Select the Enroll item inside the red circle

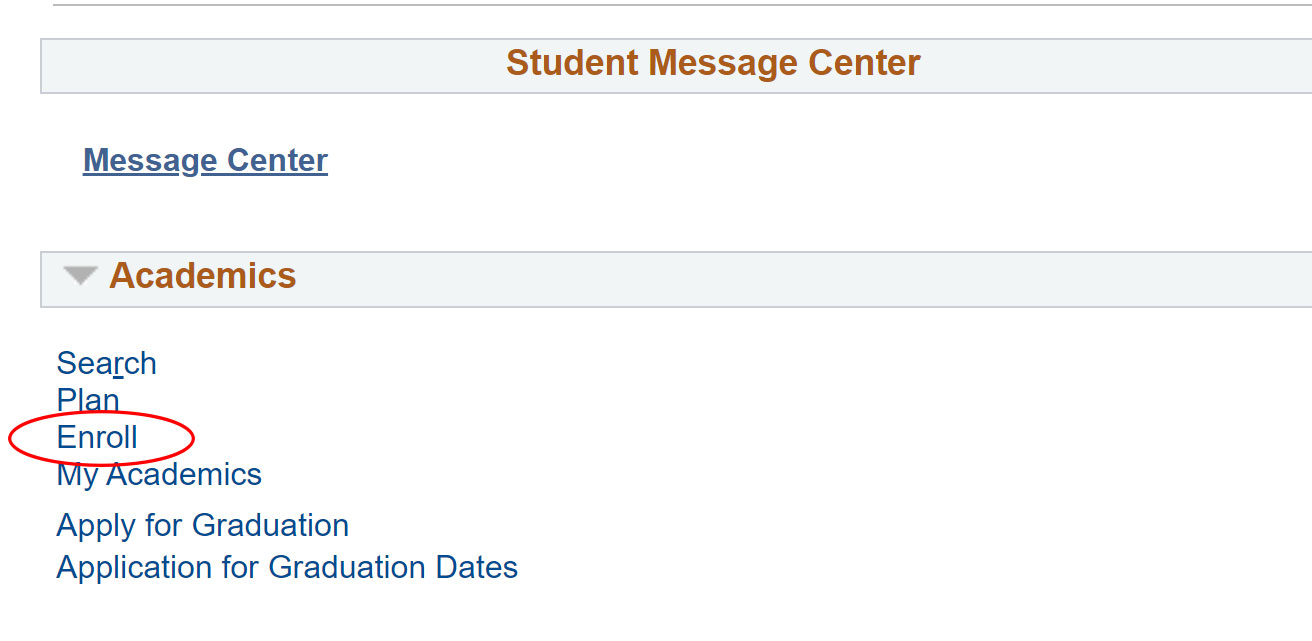click(x=97, y=437)
